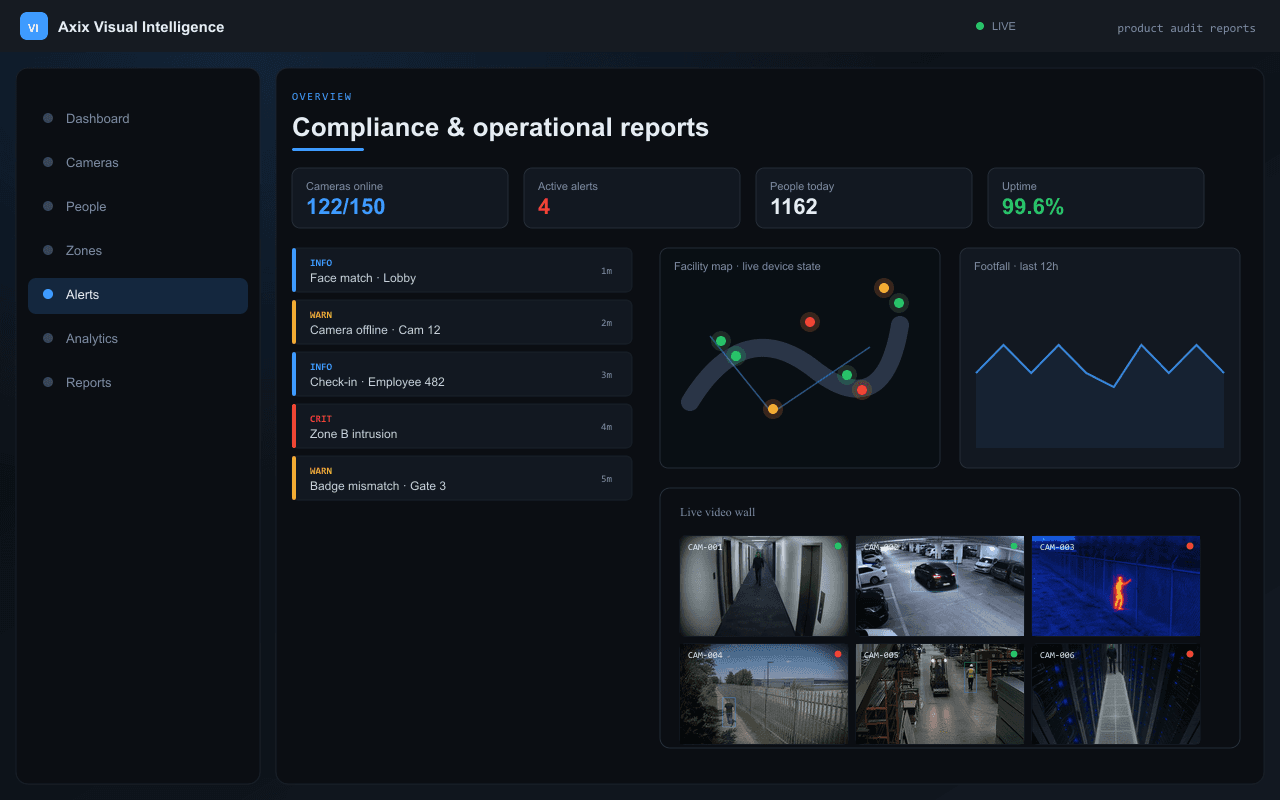This screenshot has height=800, width=1280.
Task: Click the lone red device dot above the map path
Action: click(x=810, y=322)
